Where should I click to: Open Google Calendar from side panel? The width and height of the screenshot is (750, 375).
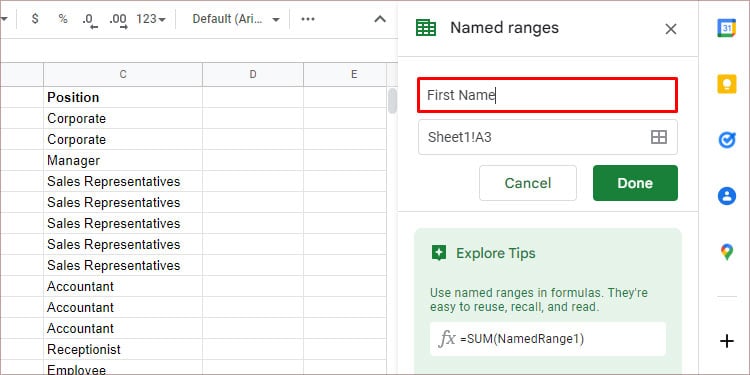[726, 28]
